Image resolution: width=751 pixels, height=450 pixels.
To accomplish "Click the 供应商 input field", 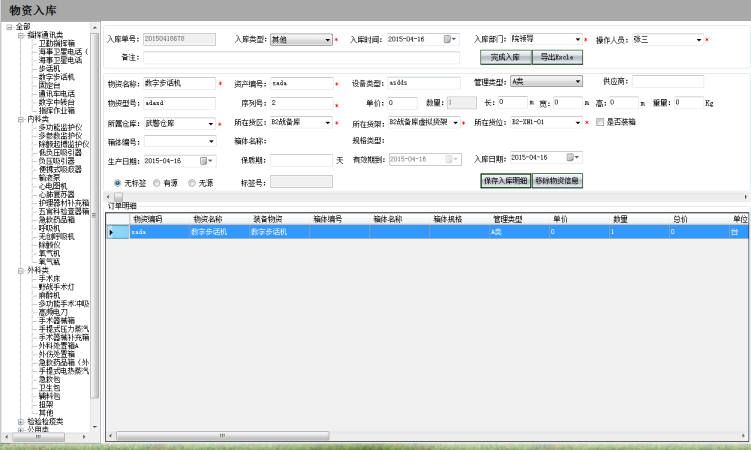I will [x=668, y=81].
